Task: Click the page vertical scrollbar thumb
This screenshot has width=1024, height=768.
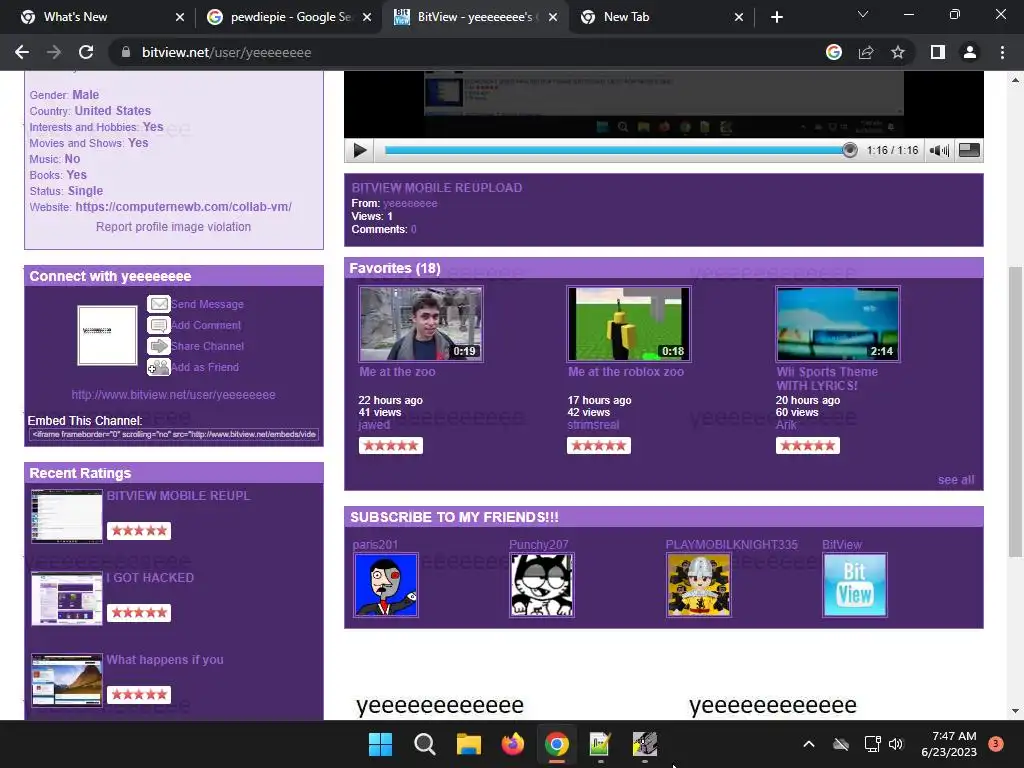Action: click(x=1015, y=411)
